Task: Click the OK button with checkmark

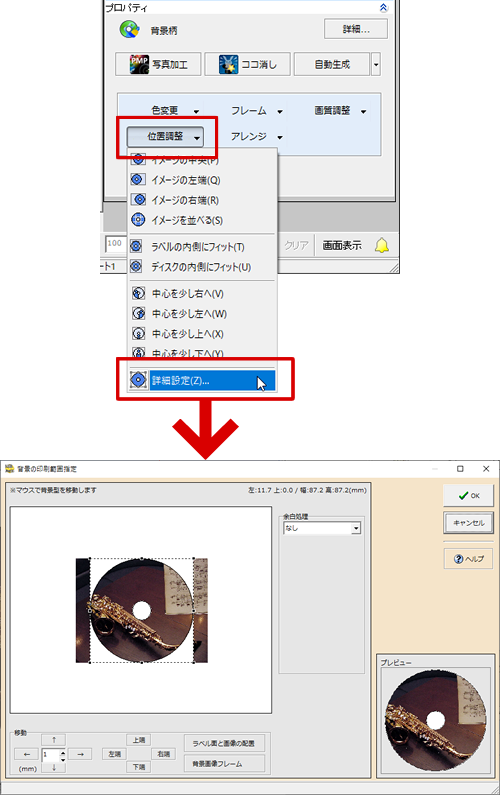Action: [x=469, y=495]
